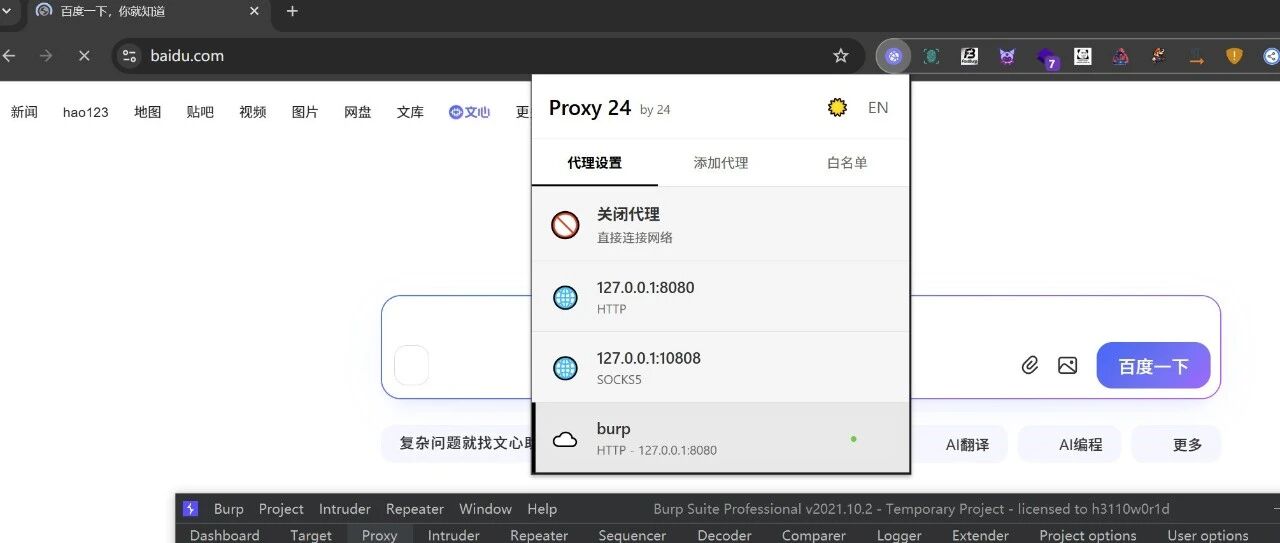1280x543 pixels.
Task: Go forward with the browser arrow button
Action: (46, 56)
